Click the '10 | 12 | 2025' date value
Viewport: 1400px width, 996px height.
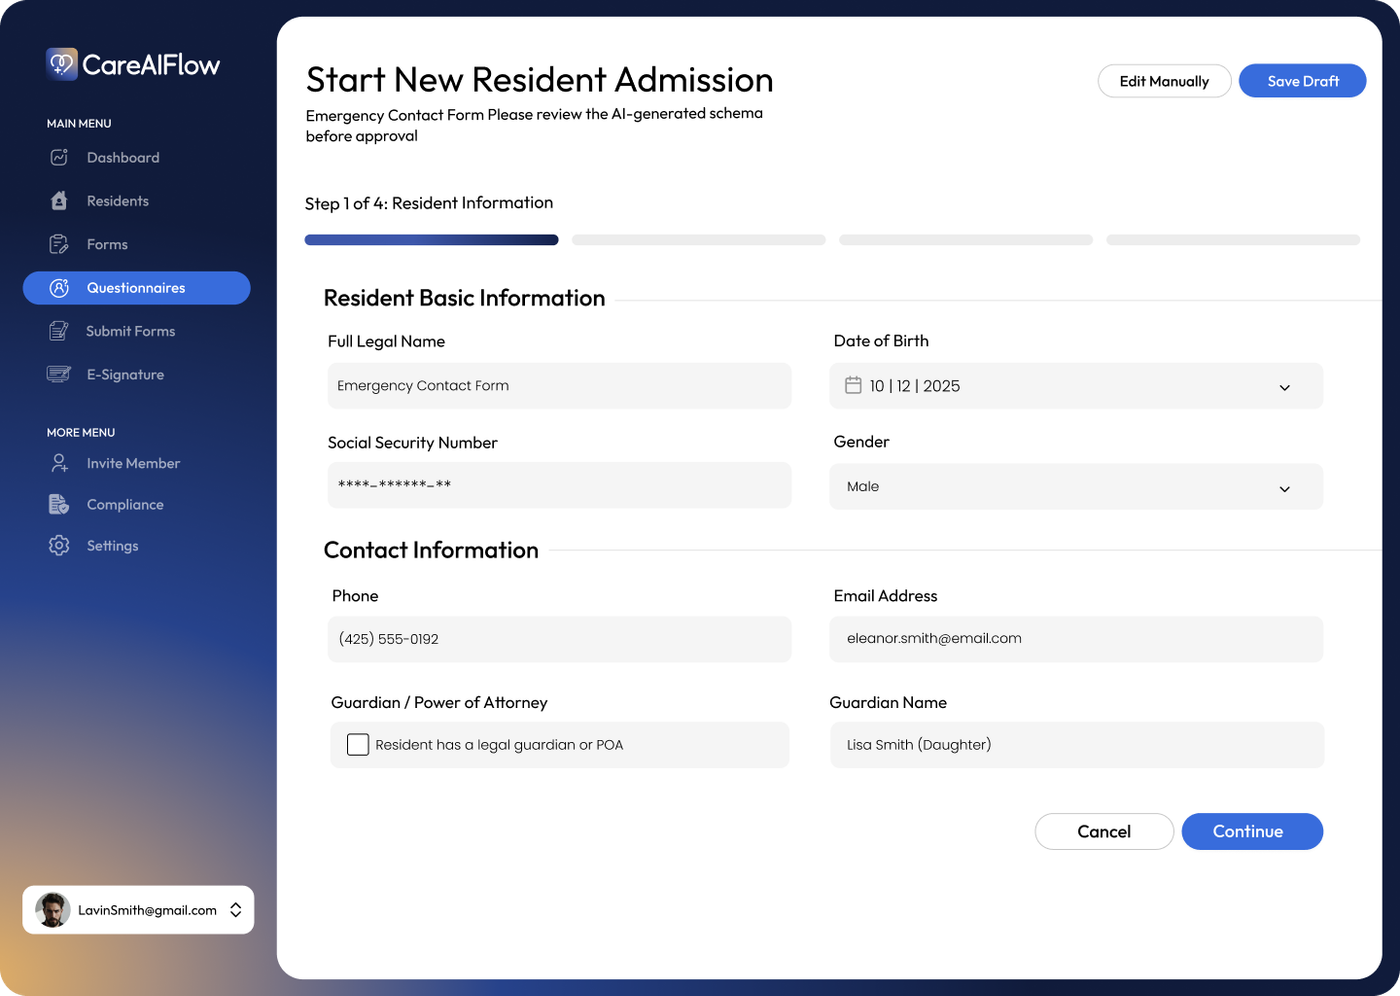click(x=914, y=386)
